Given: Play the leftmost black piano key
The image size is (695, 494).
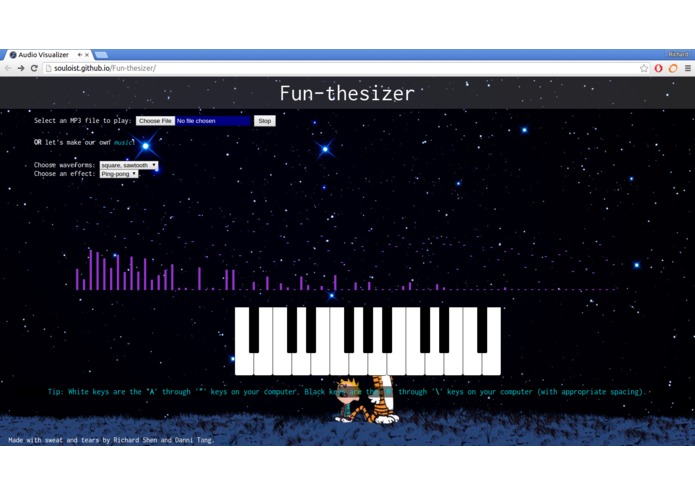Looking at the screenshot, I should click(x=254, y=330).
